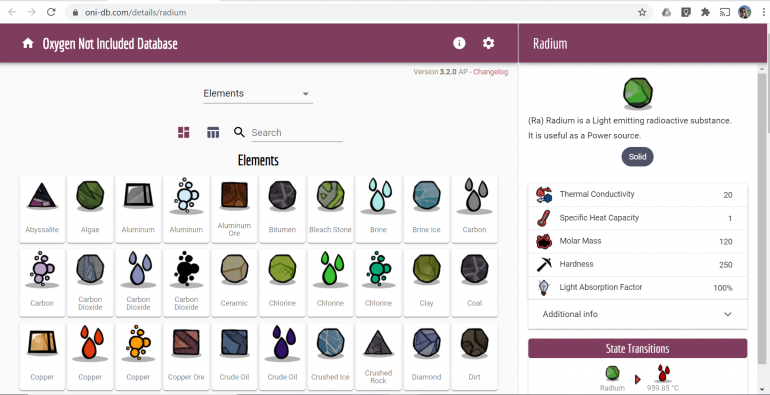Select the 959.85 °C liquid transition icon
The width and height of the screenshot is (770, 395).
663,373
